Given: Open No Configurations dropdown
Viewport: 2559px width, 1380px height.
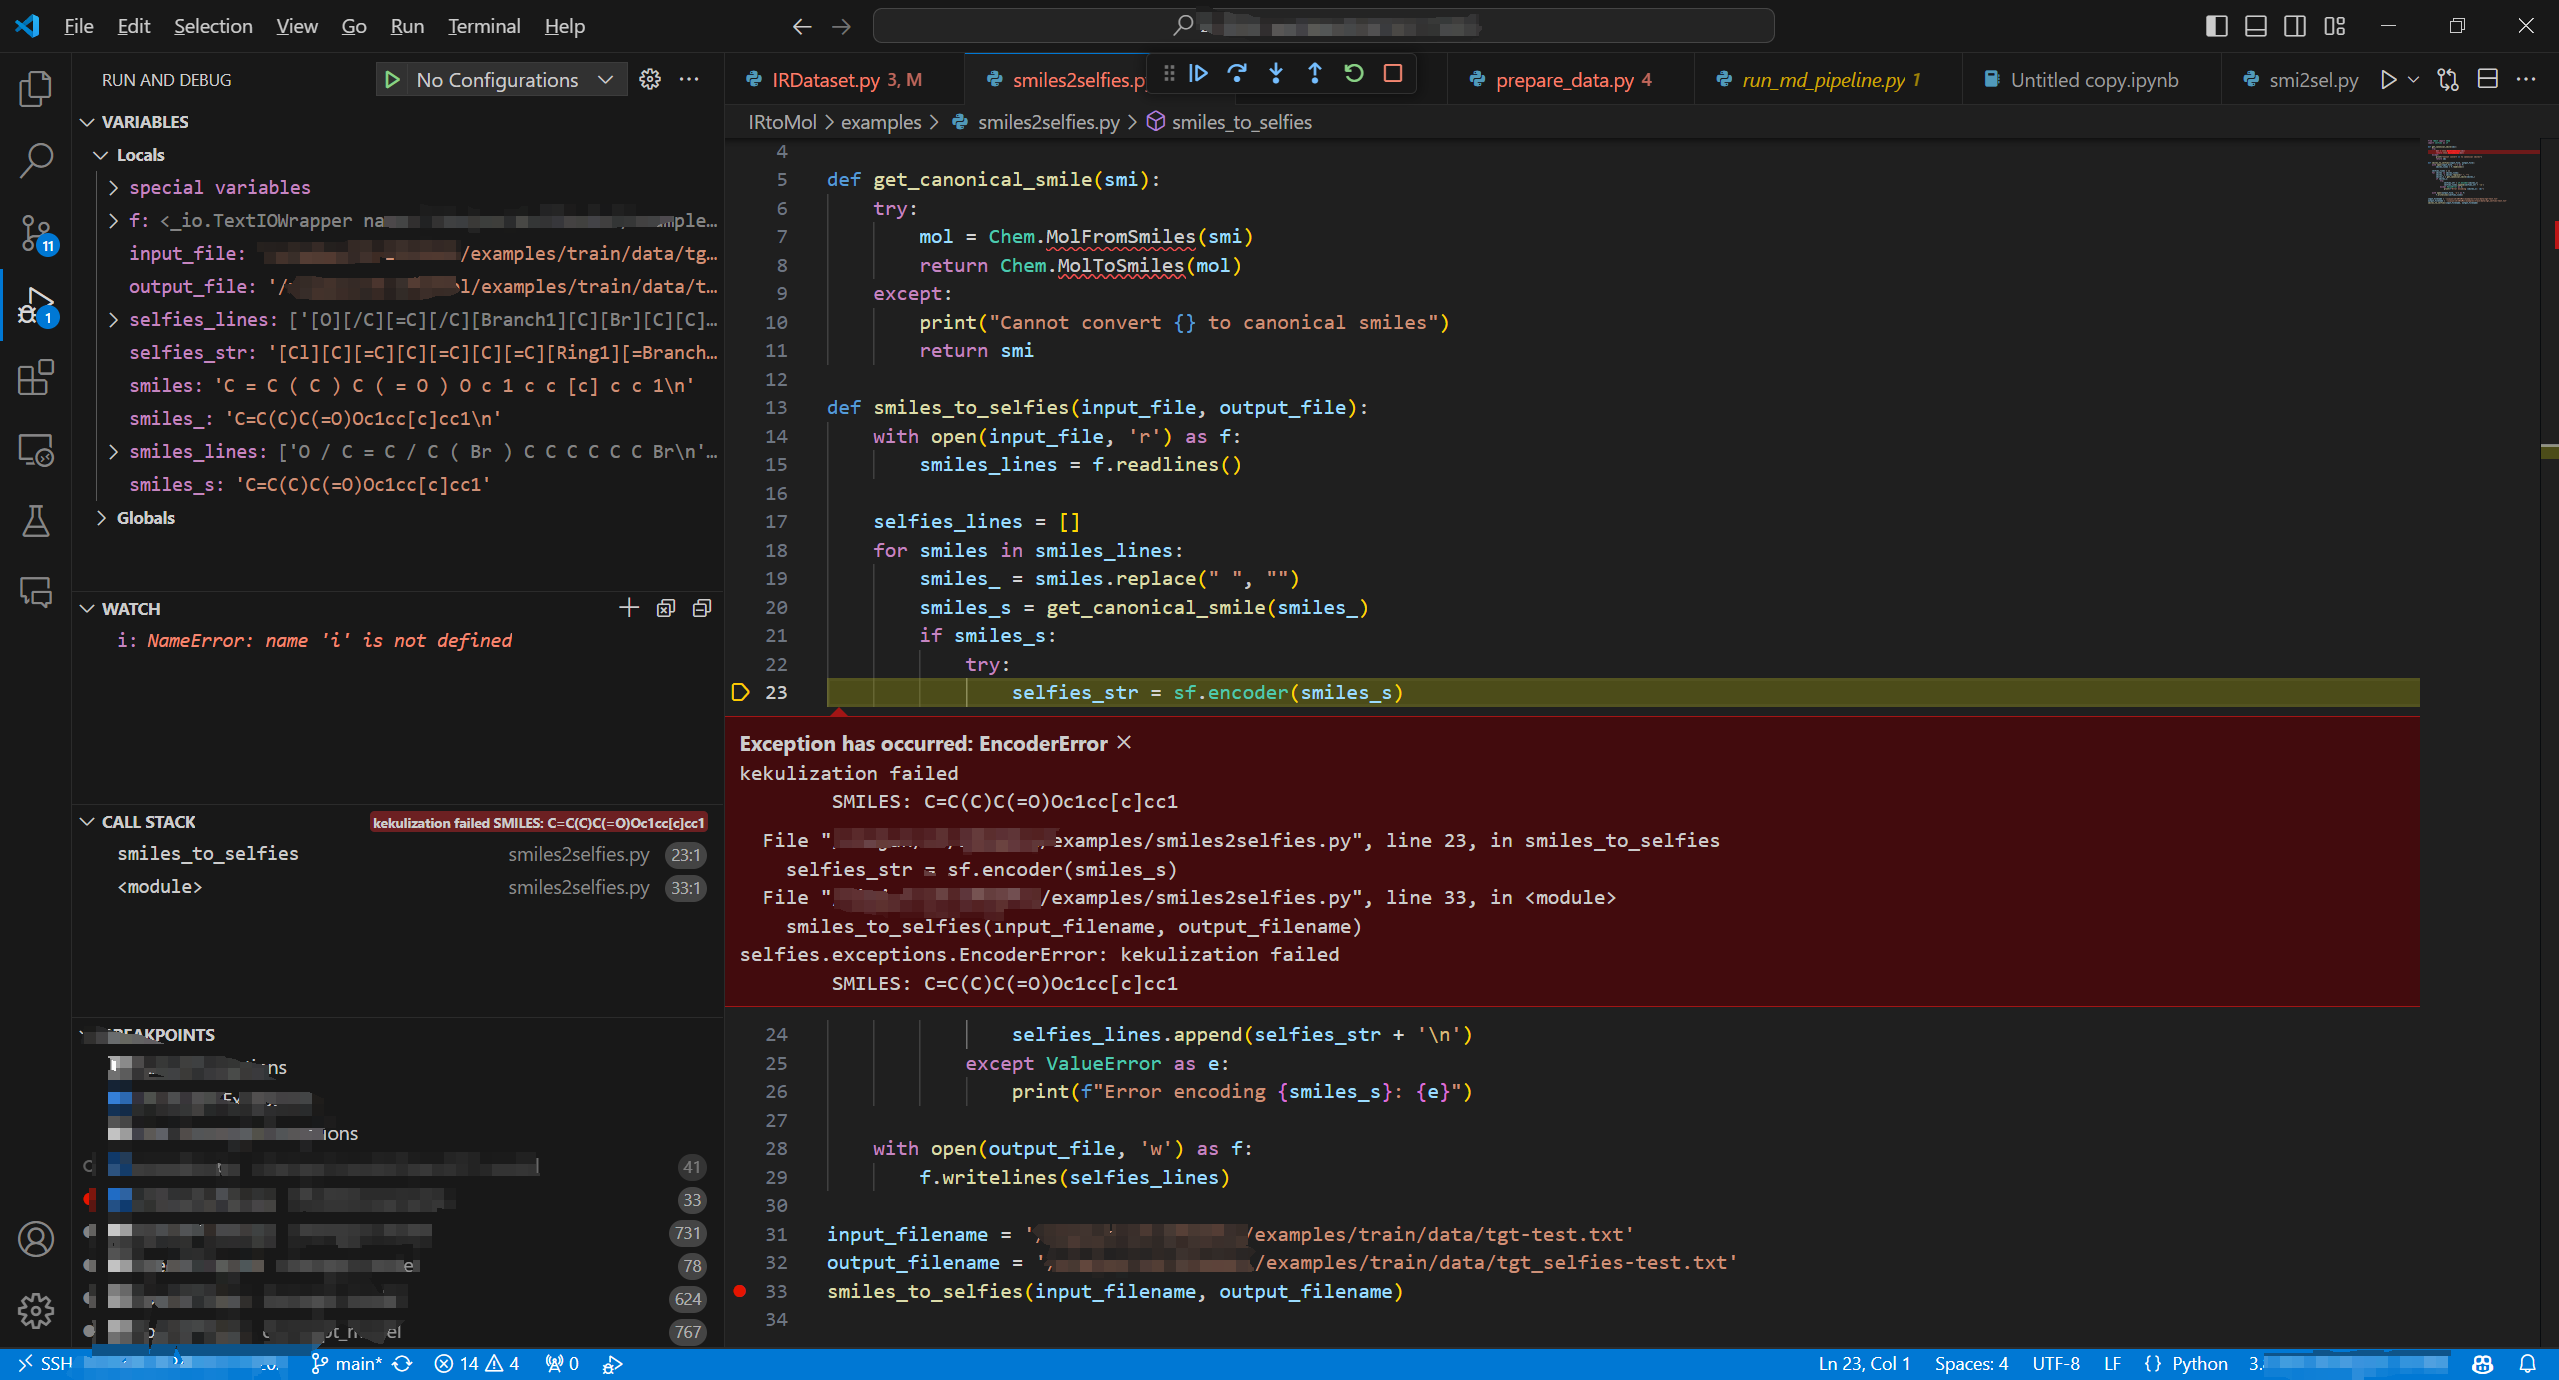Looking at the screenshot, I should [x=514, y=80].
